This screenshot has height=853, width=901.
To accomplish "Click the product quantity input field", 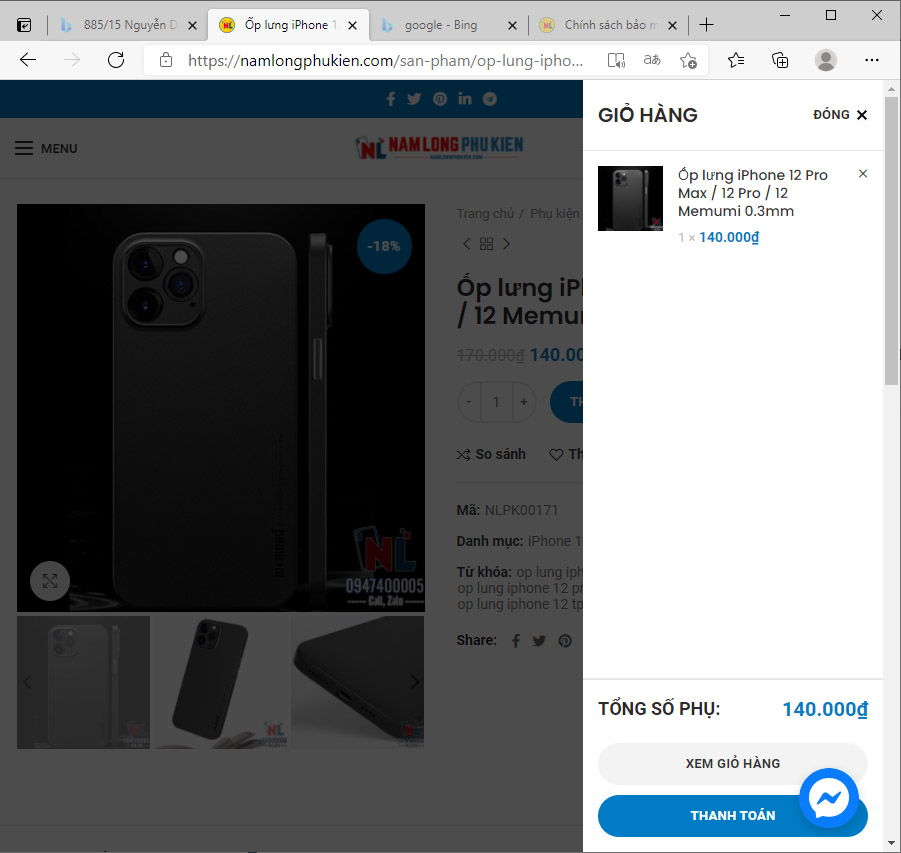I will [496, 402].
